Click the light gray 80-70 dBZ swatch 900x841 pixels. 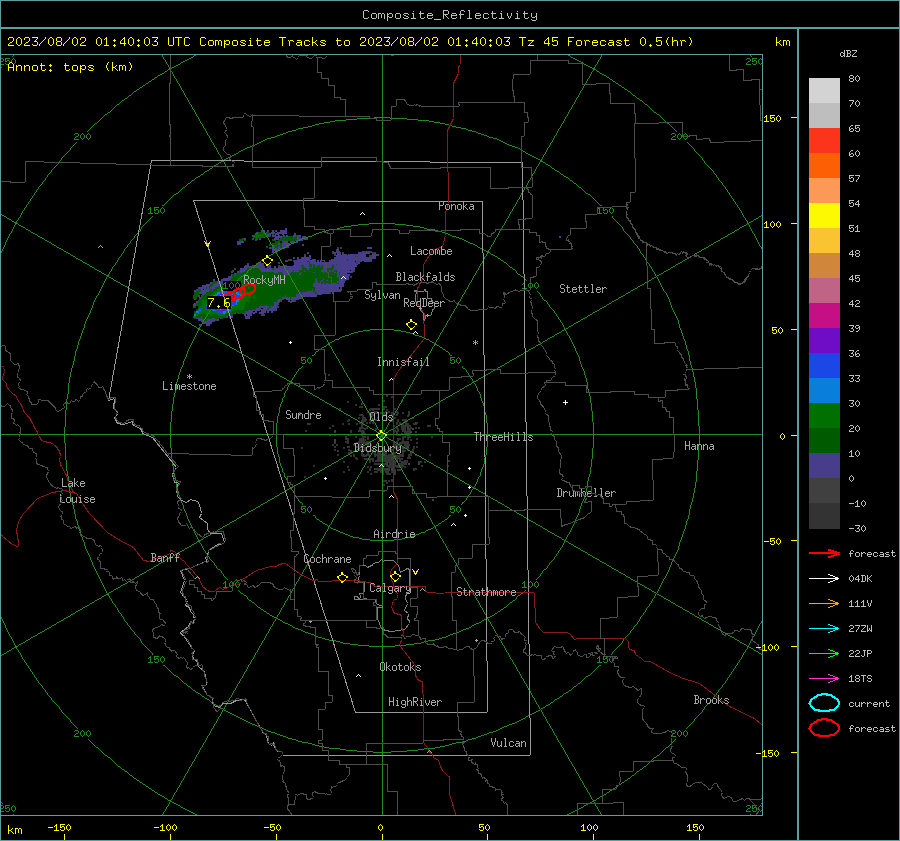point(824,90)
